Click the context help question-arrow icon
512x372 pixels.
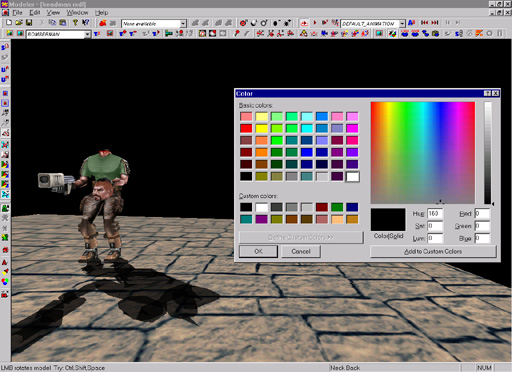click(86, 23)
